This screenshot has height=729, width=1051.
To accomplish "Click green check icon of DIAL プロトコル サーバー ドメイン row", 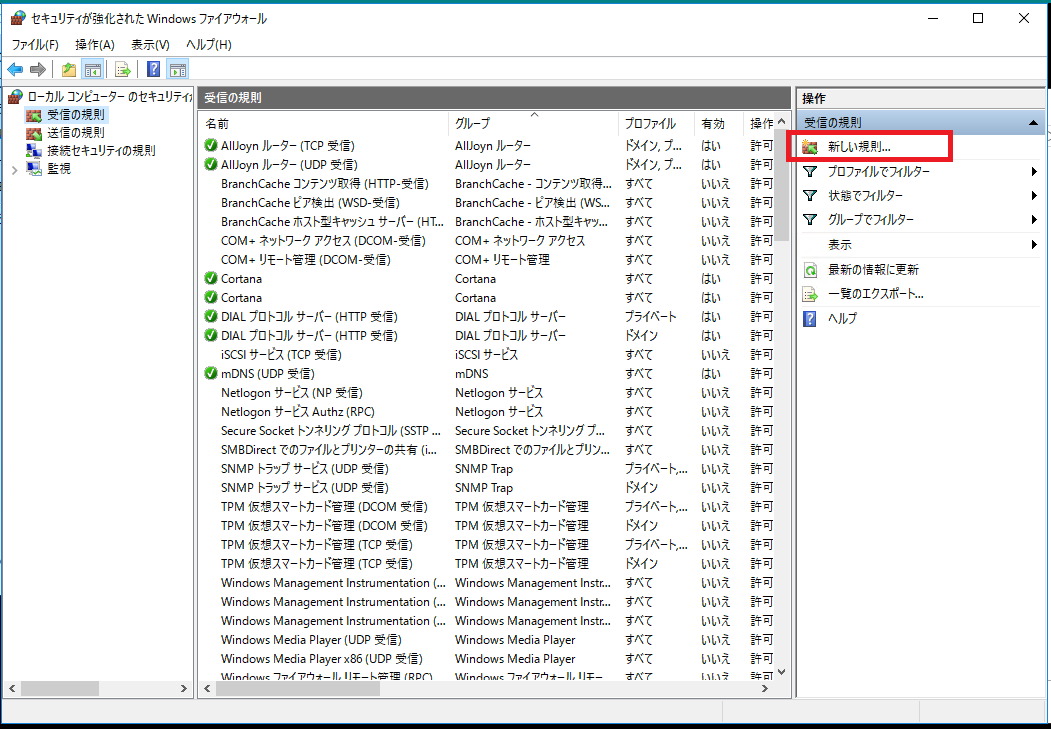I will coord(211,335).
